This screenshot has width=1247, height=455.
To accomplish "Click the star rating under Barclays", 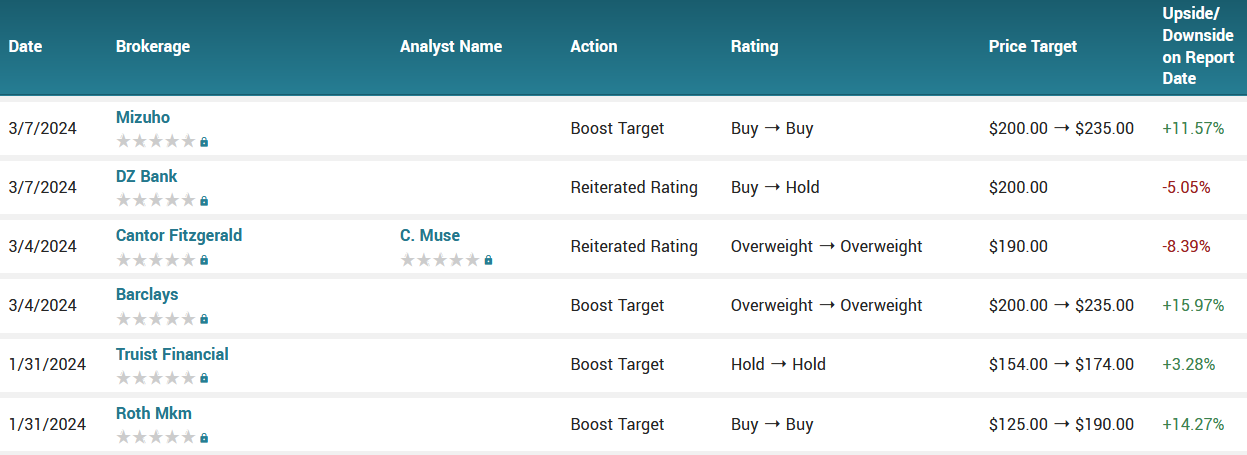I will (x=156, y=319).
